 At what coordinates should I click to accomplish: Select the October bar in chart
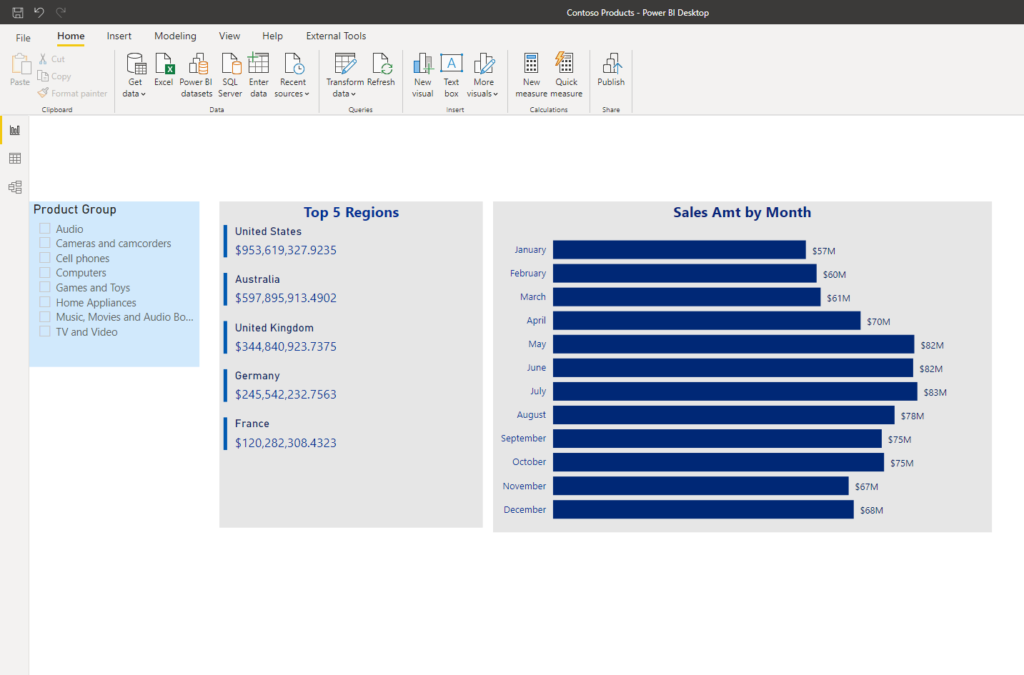[x=718, y=462]
